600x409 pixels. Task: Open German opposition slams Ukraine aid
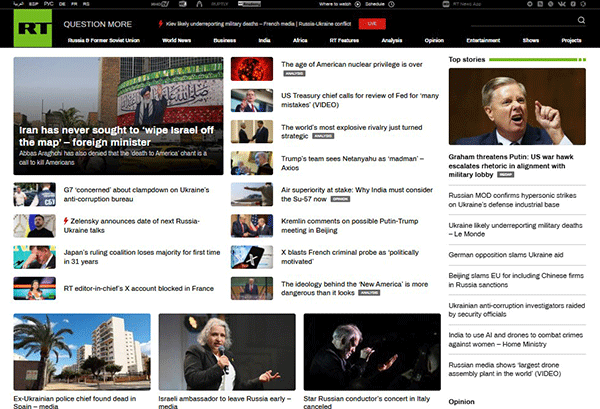[x=506, y=255]
